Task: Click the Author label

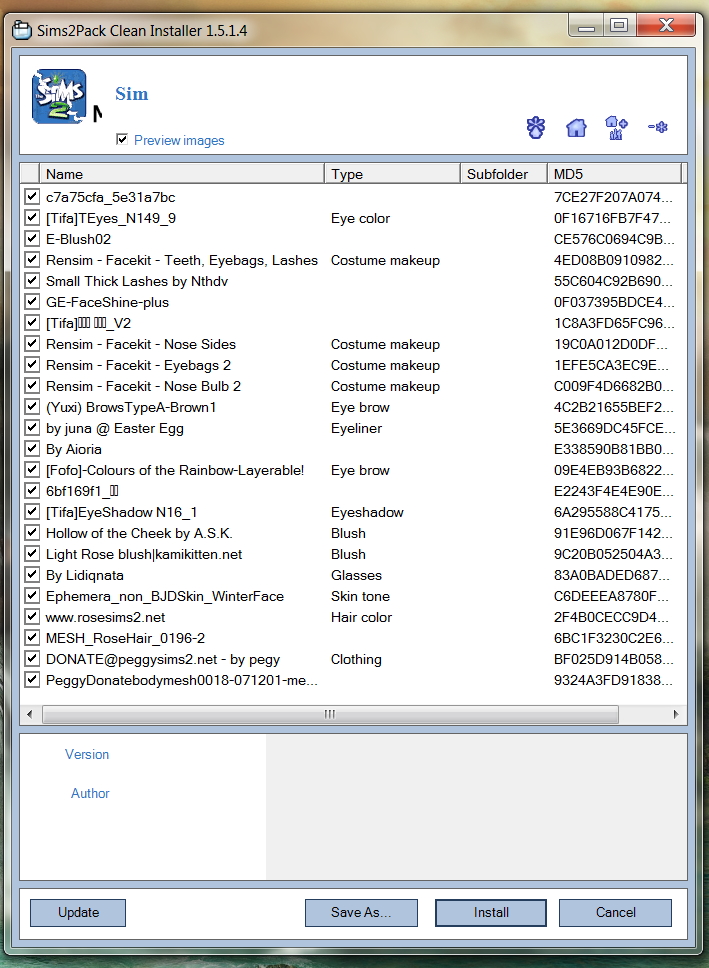Action: point(90,793)
